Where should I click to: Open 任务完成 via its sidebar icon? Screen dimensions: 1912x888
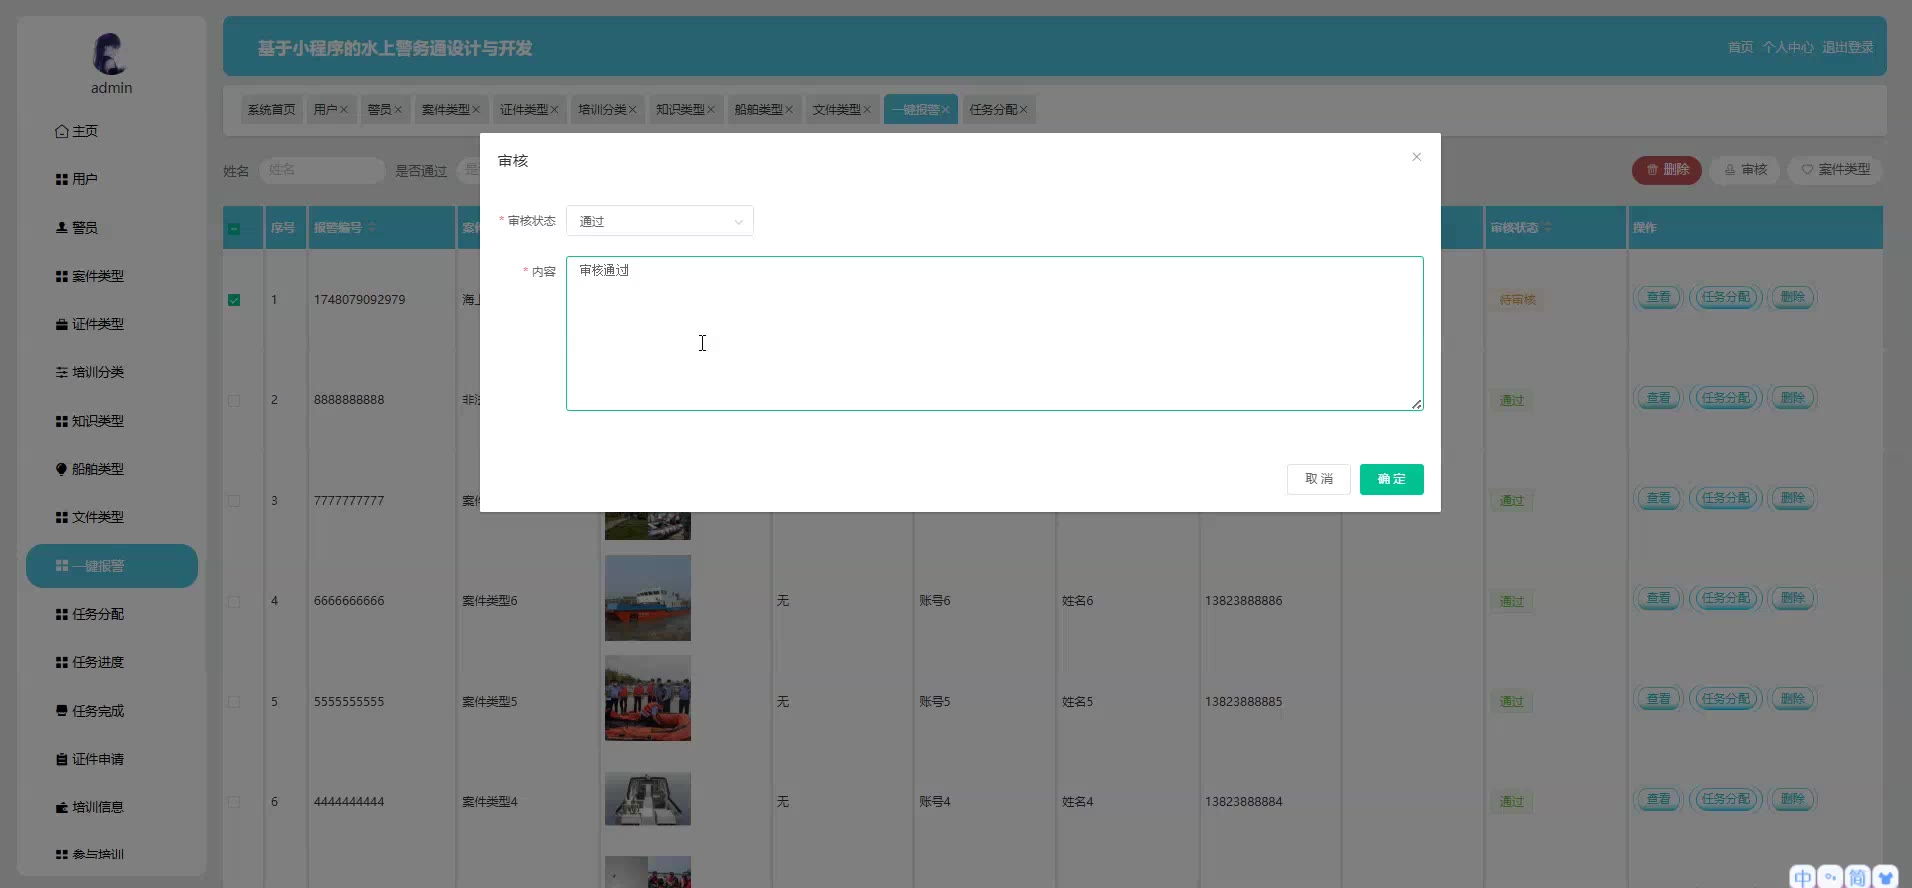62,711
